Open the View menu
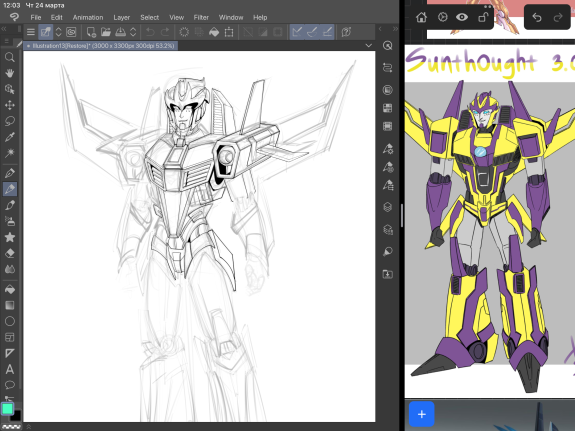The image size is (575, 431). [x=176, y=17]
